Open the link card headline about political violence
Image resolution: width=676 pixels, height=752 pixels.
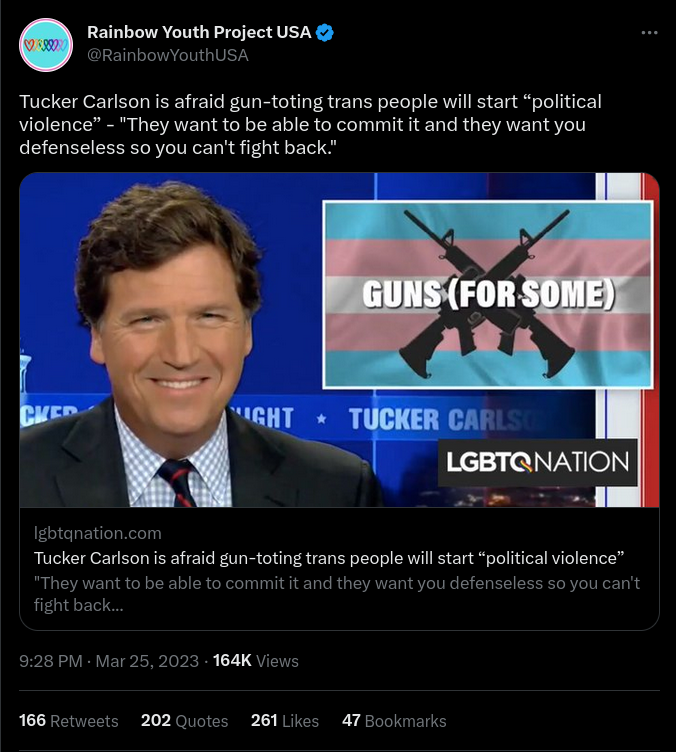(329, 558)
